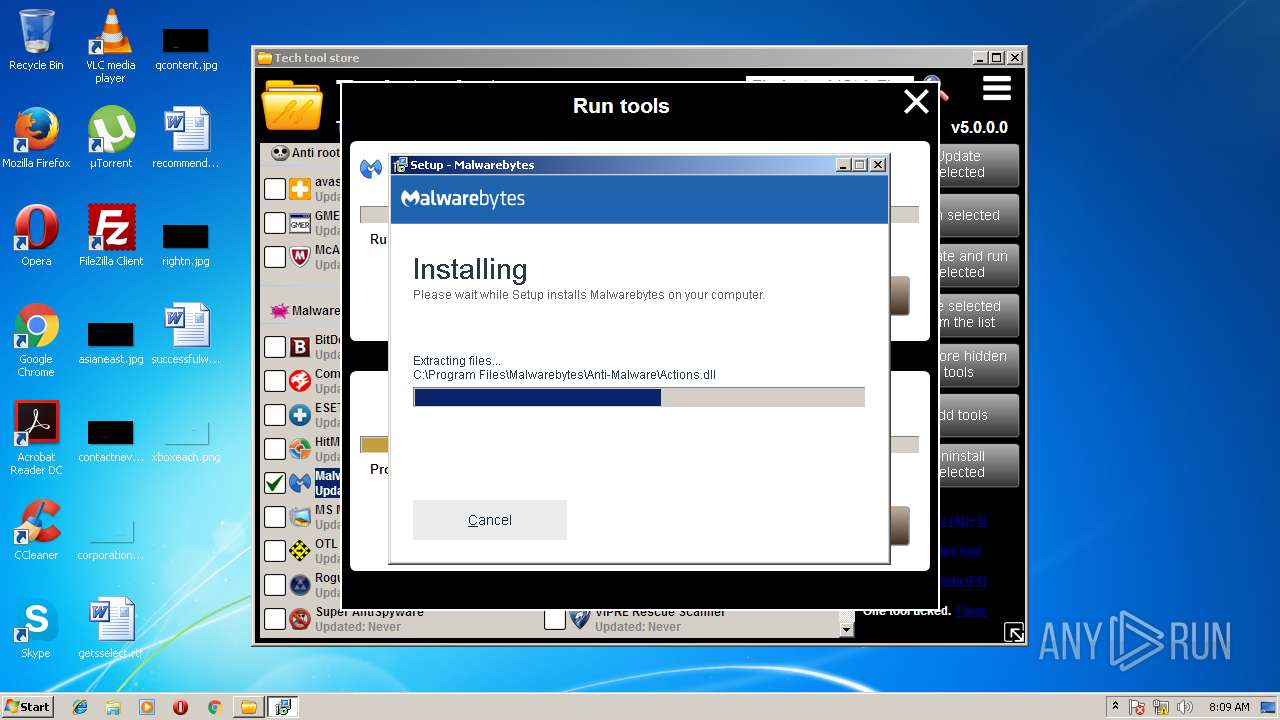
Task: Open Google Chrome desktop shortcut
Action: point(36,341)
